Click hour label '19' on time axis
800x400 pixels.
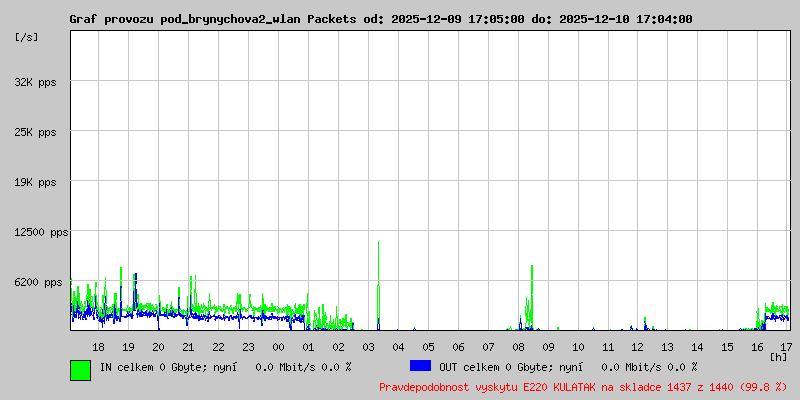coord(128,347)
